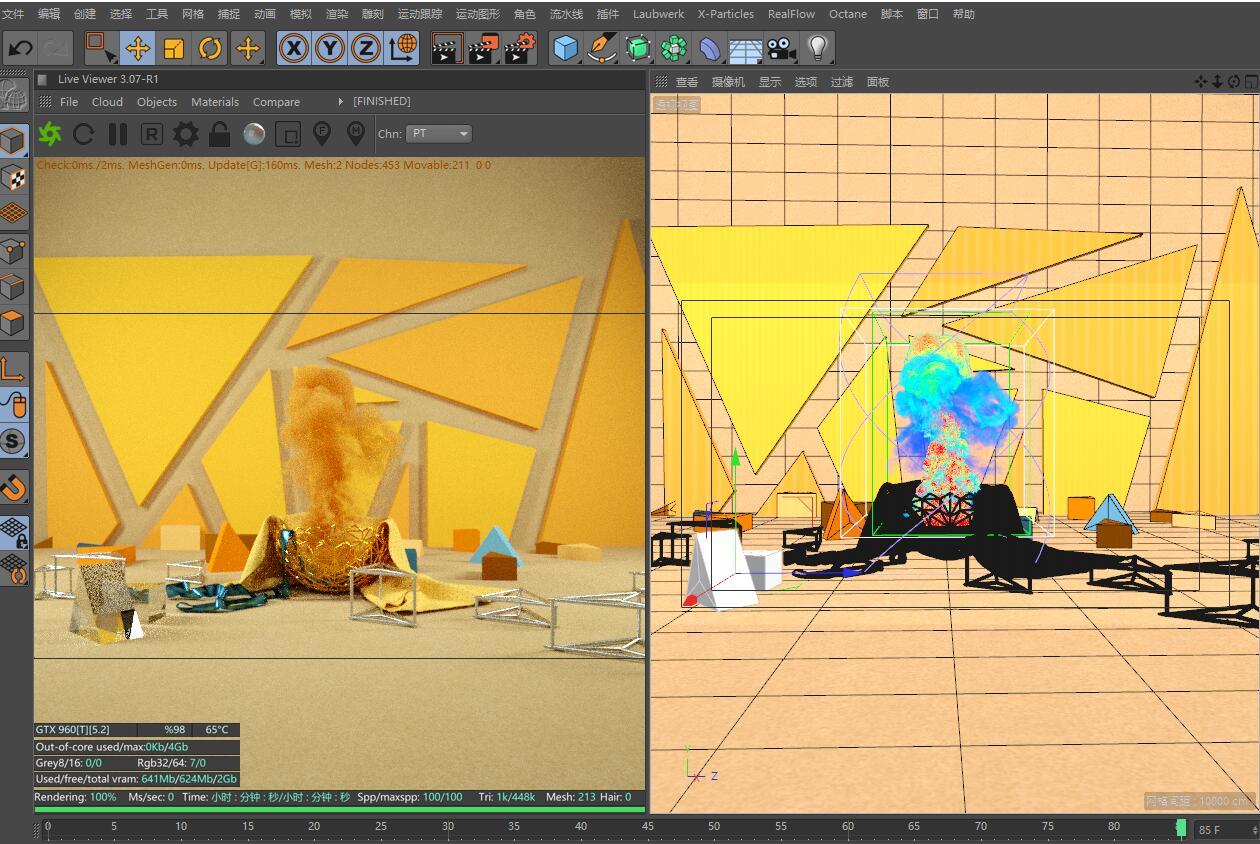Select the Live Selection tool
This screenshot has width=1260, height=844.
(100, 48)
